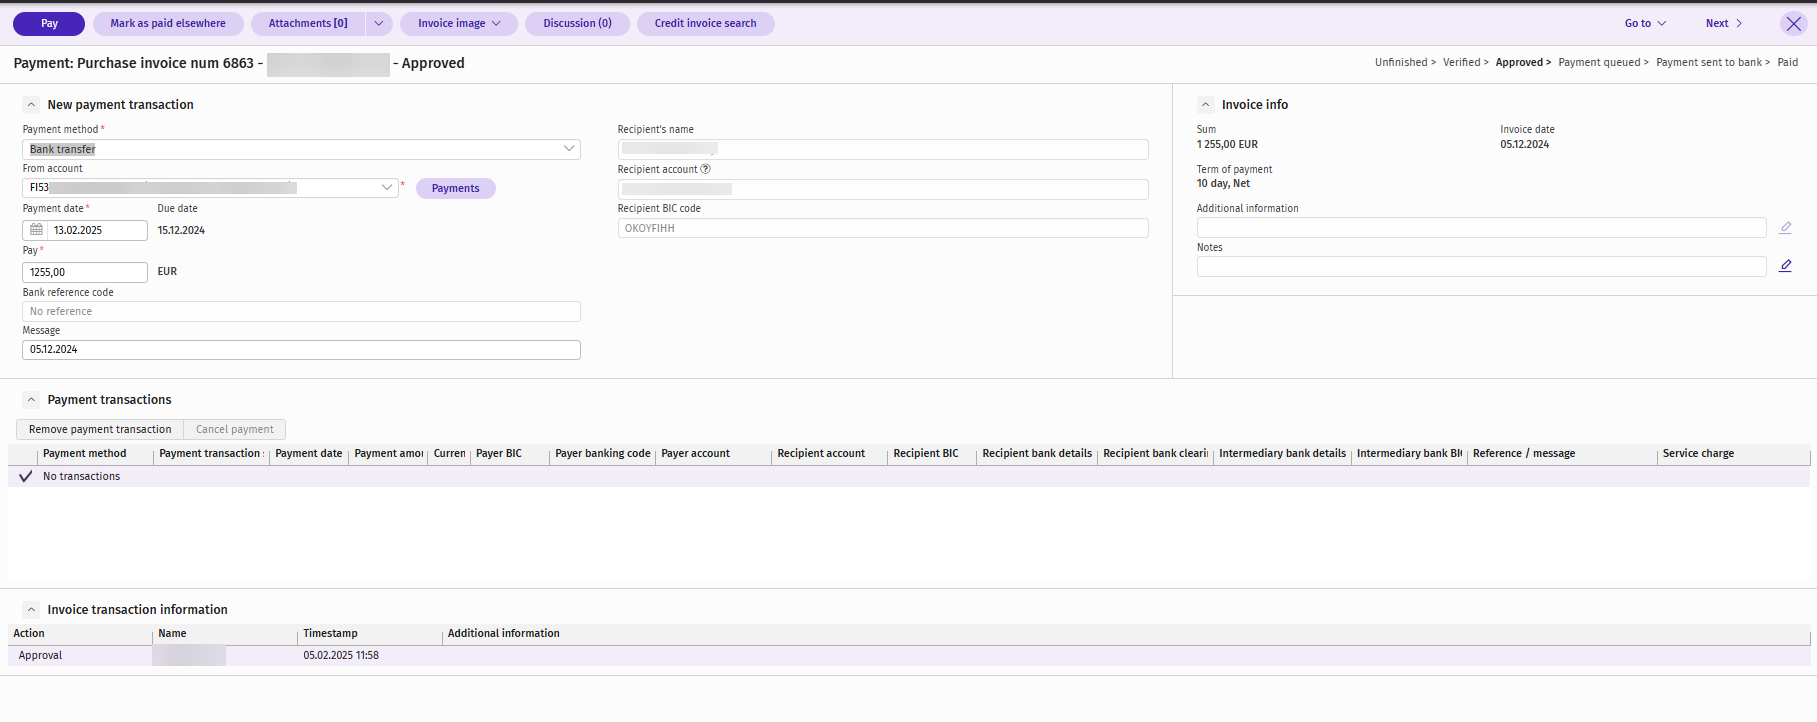Open the Go to menu
This screenshot has height=722, width=1817.
click(x=1645, y=23)
